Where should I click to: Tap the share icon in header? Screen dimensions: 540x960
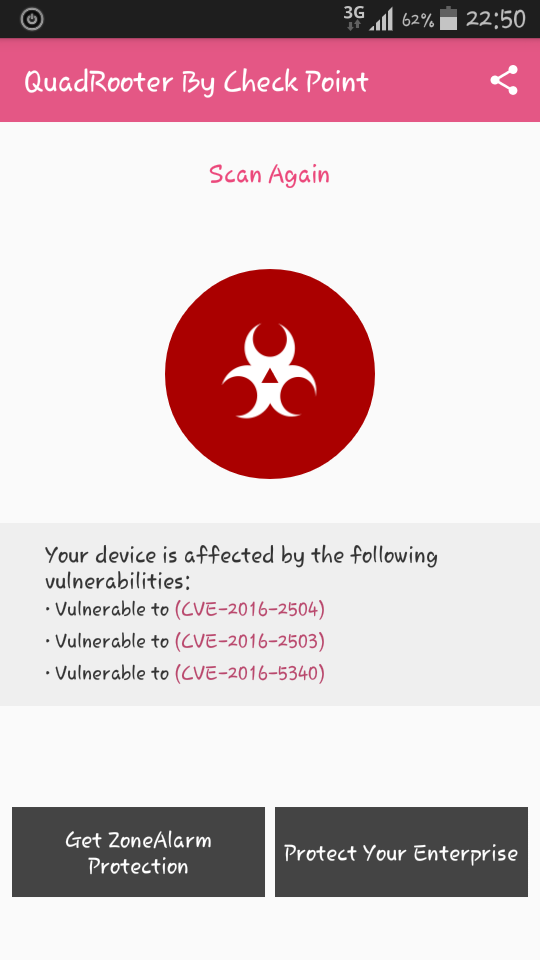504,80
